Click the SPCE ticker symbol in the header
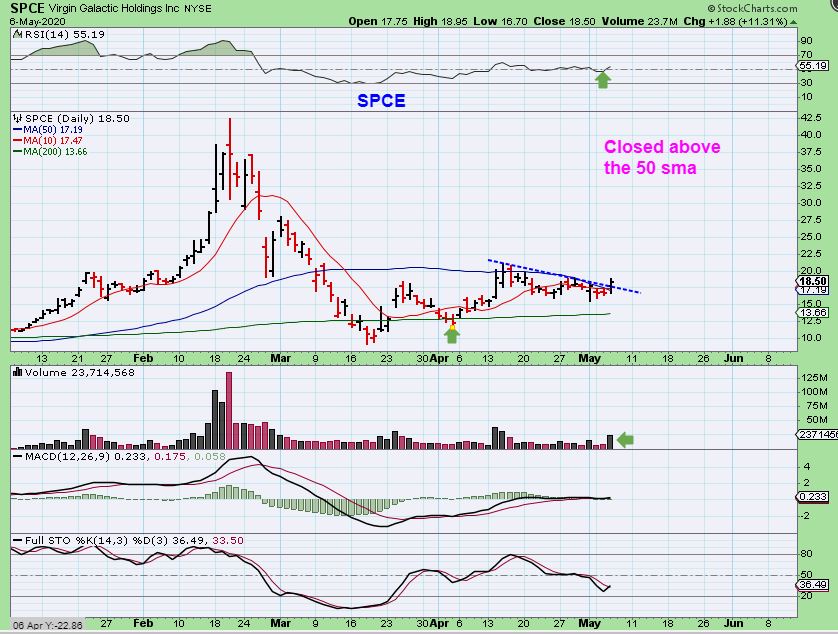The height and width of the screenshot is (634, 838). coord(27,8)
